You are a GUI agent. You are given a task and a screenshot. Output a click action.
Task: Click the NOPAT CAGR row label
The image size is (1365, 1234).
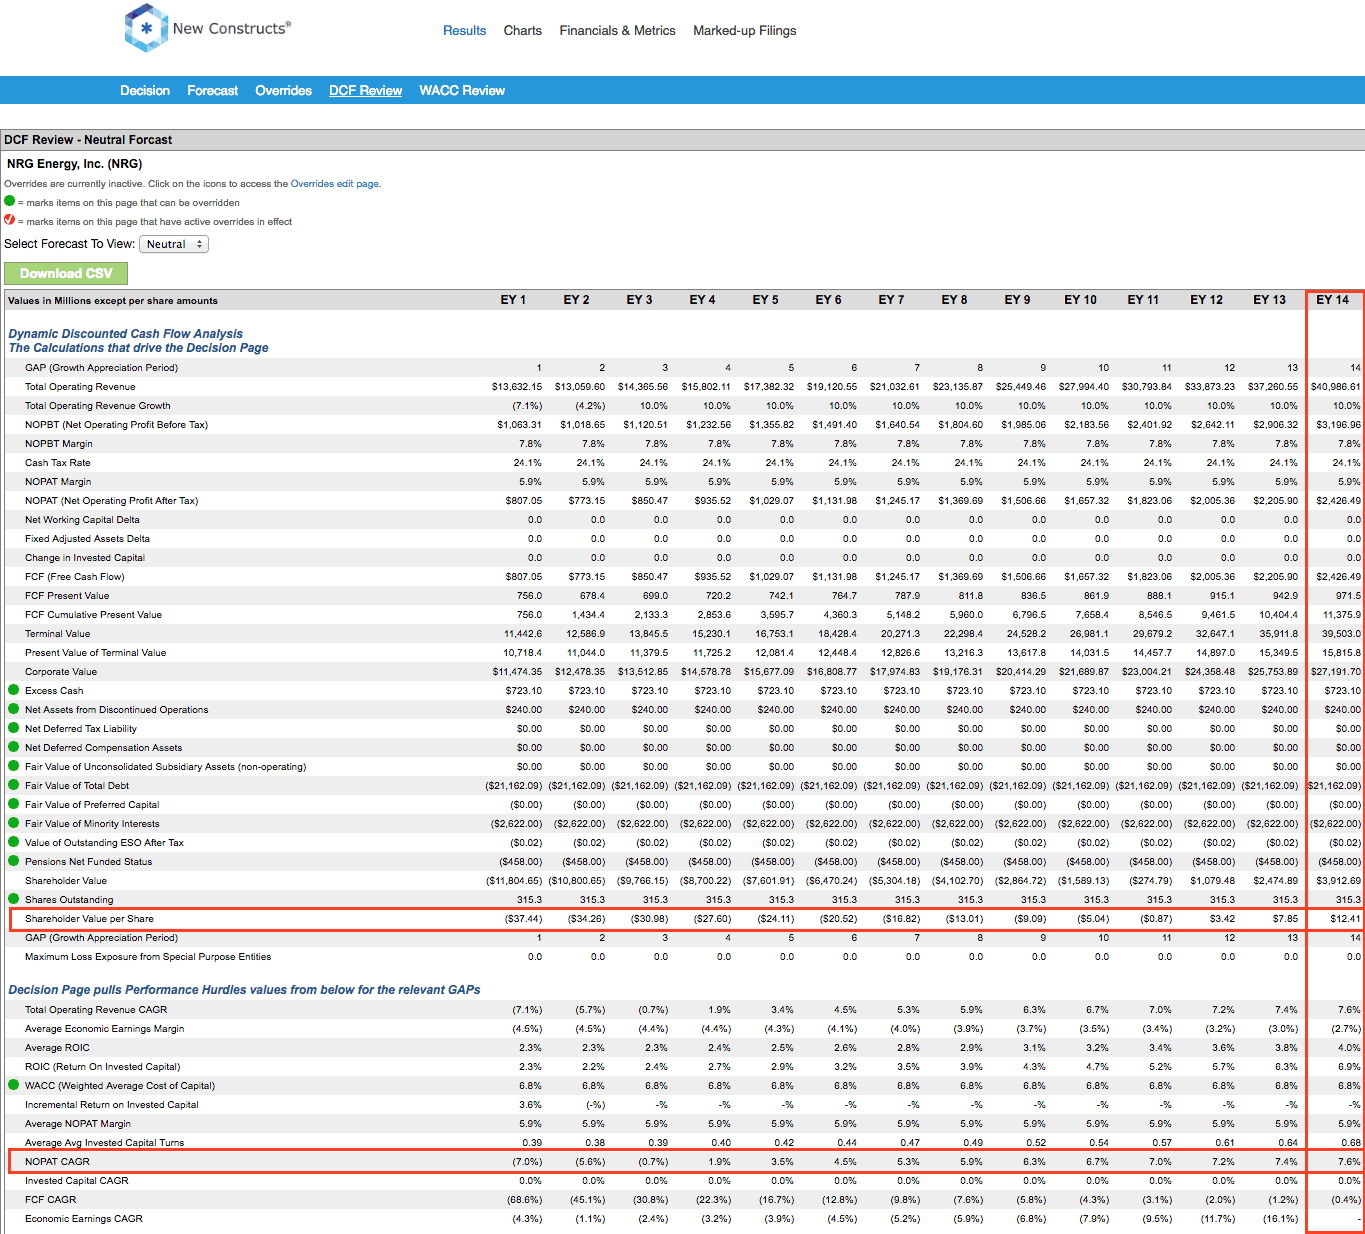point(57,1162)
